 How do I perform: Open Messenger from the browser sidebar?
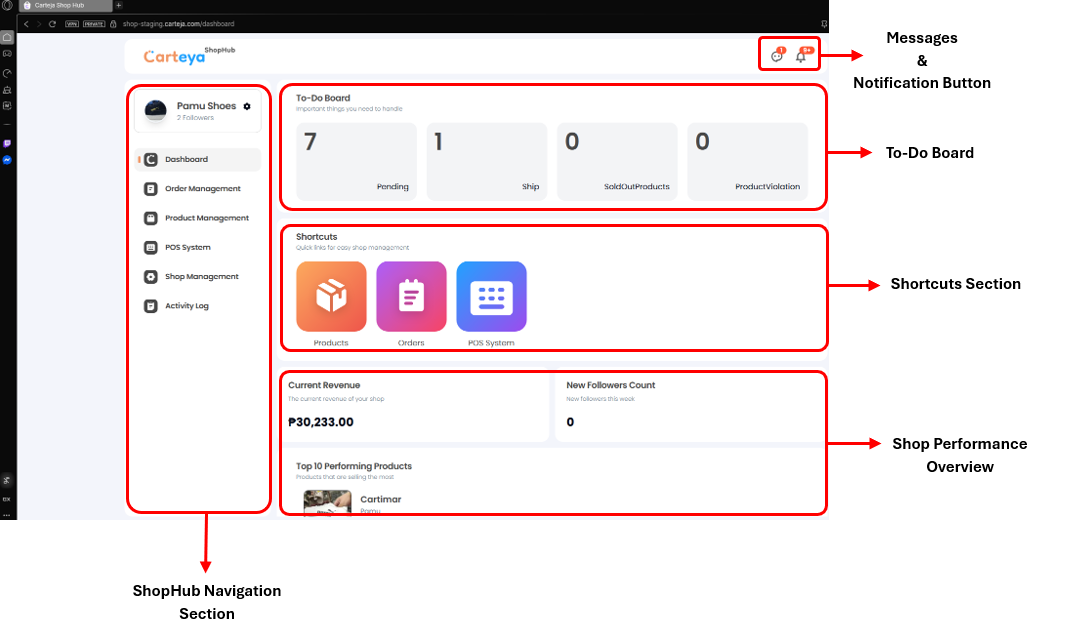pyautogui.click(x=7, y=160)
